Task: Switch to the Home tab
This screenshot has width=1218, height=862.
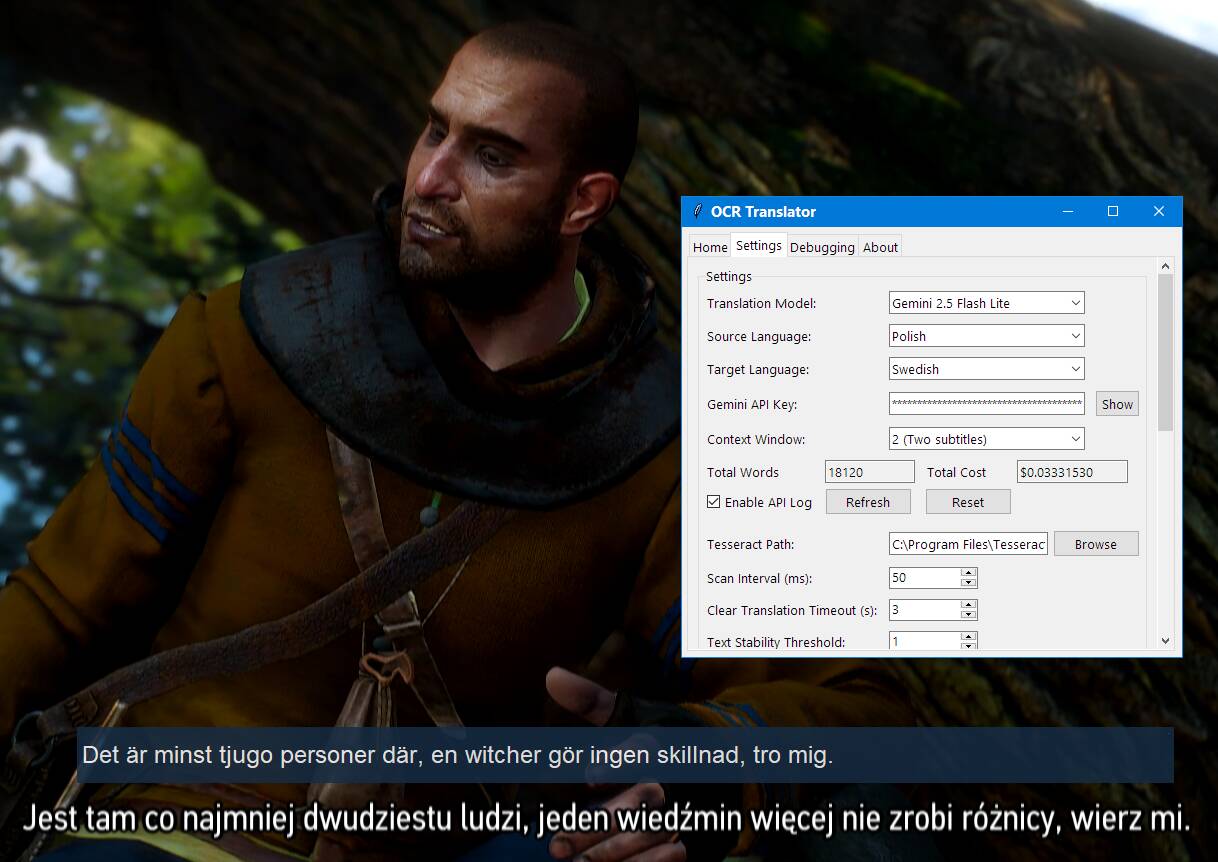Action: tap(710, 247)
